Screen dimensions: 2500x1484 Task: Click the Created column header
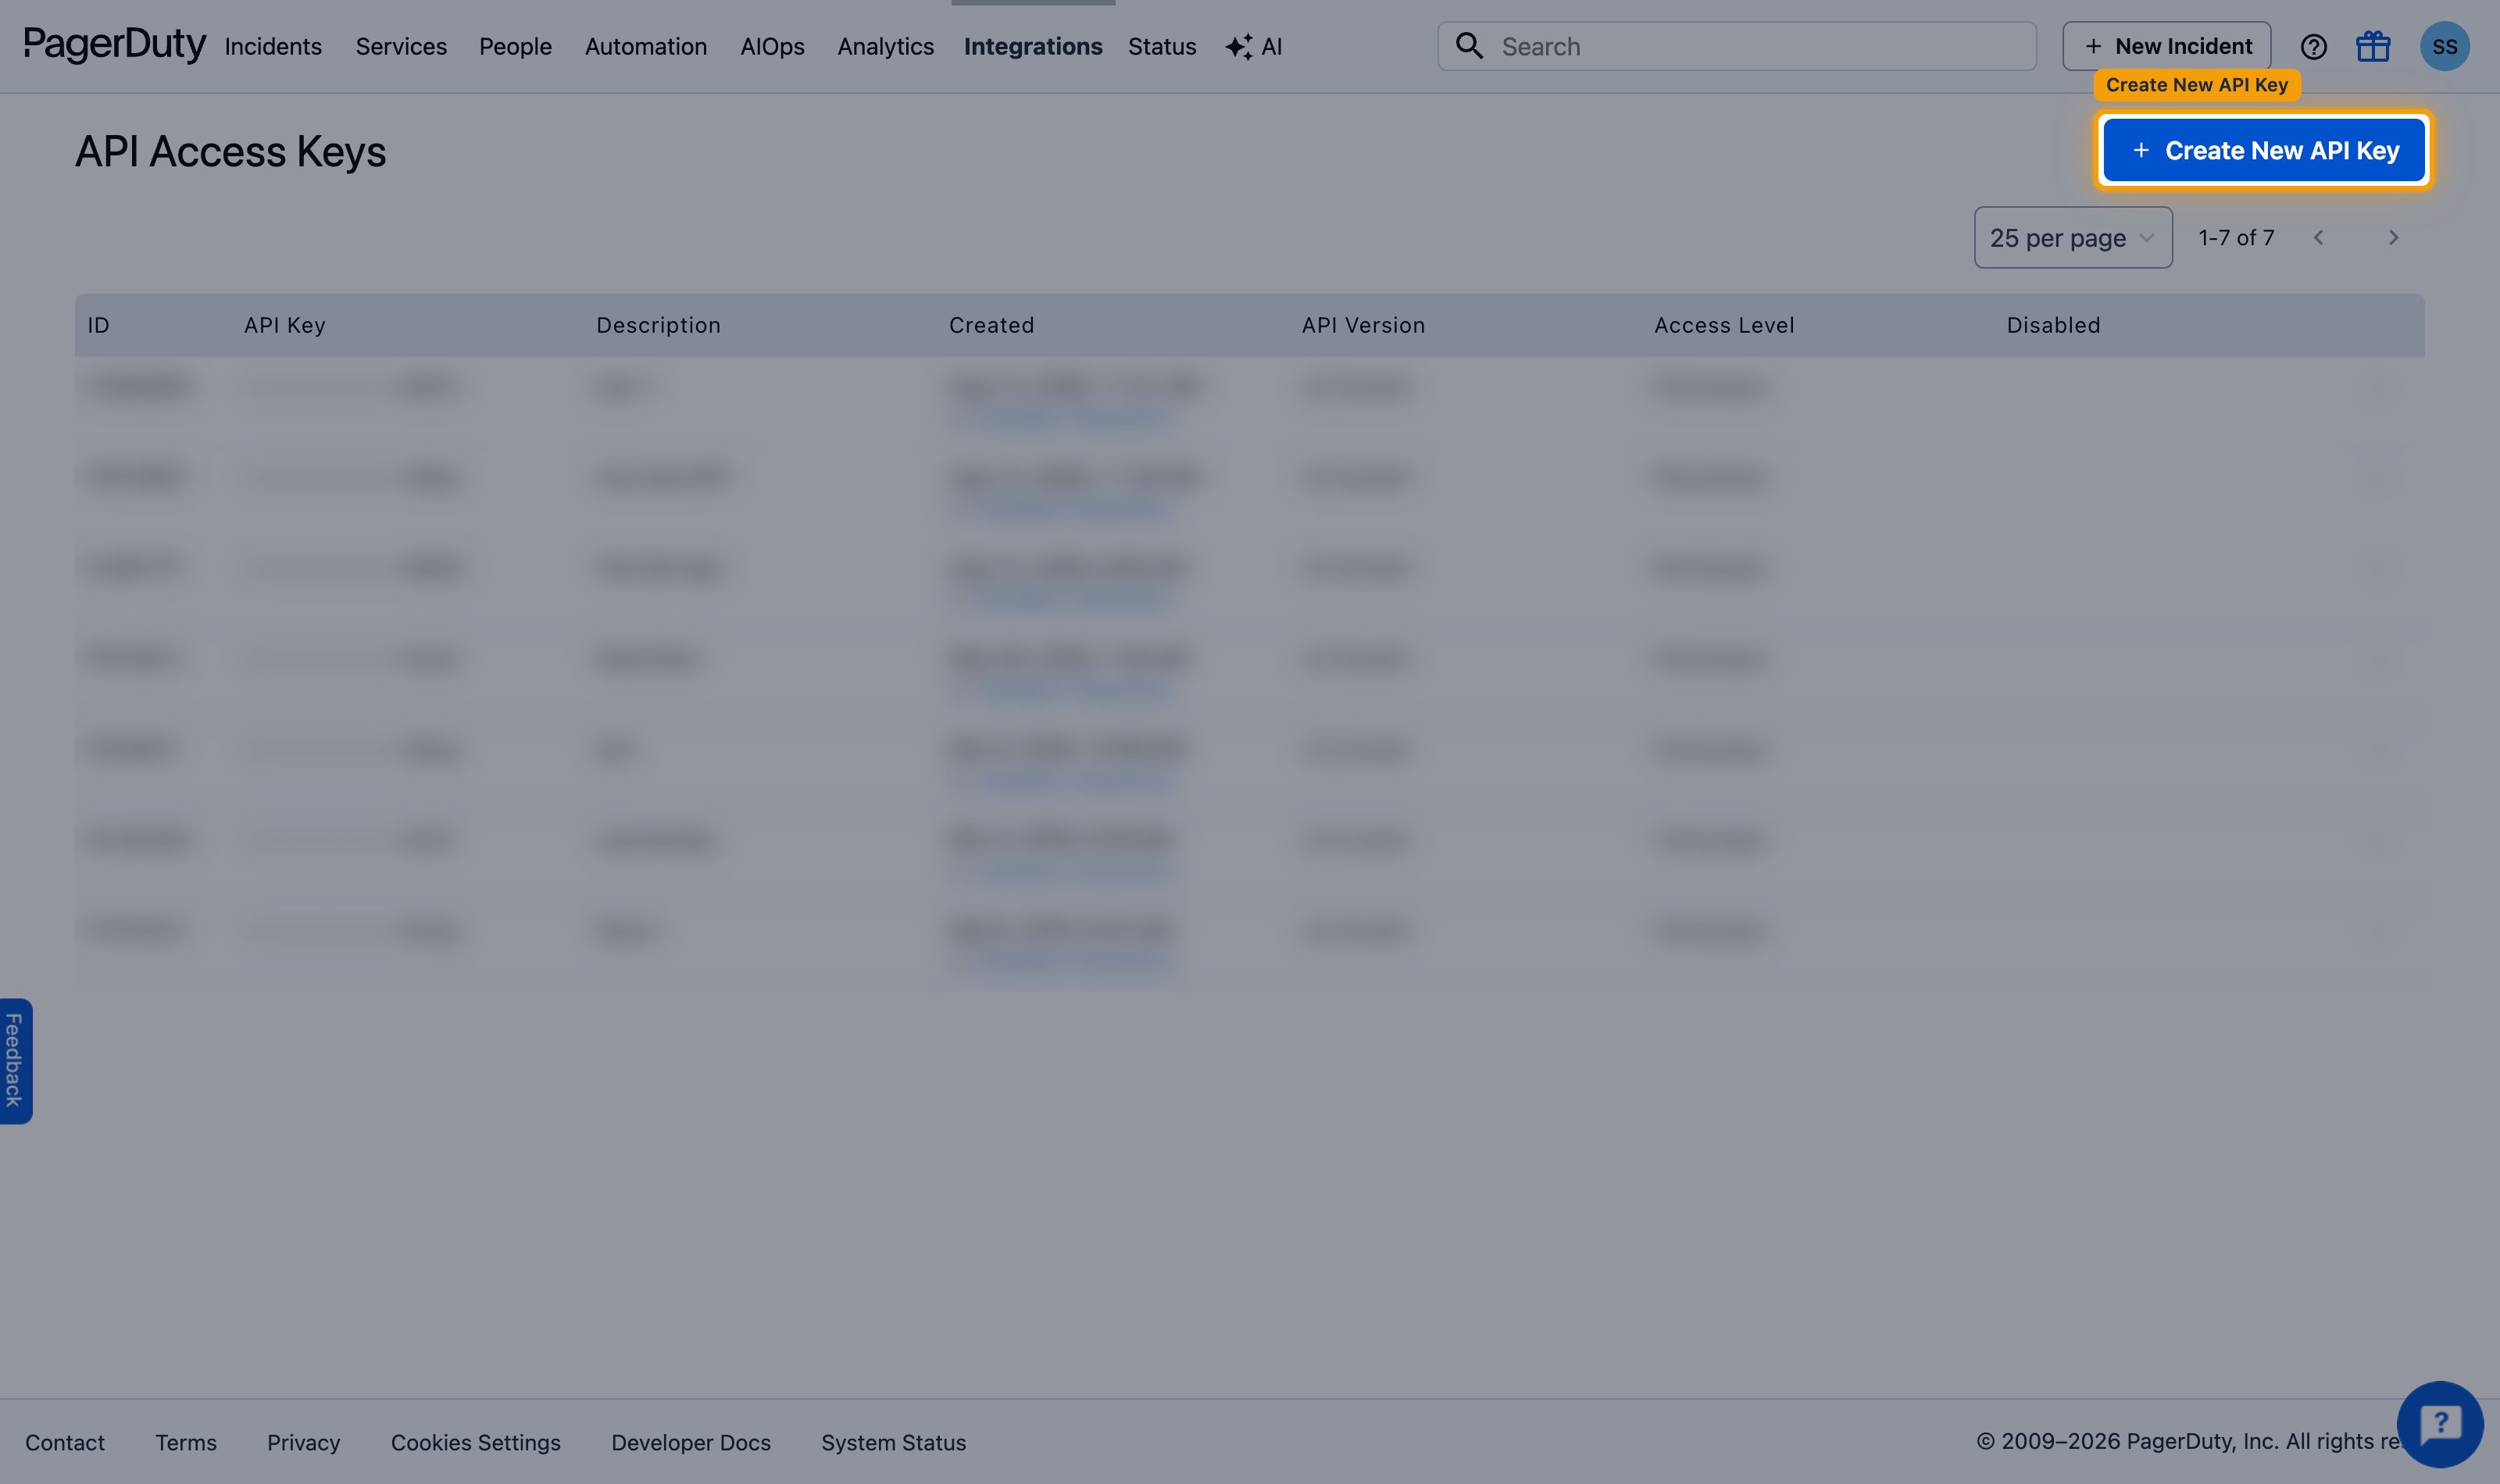click(991, 325)
